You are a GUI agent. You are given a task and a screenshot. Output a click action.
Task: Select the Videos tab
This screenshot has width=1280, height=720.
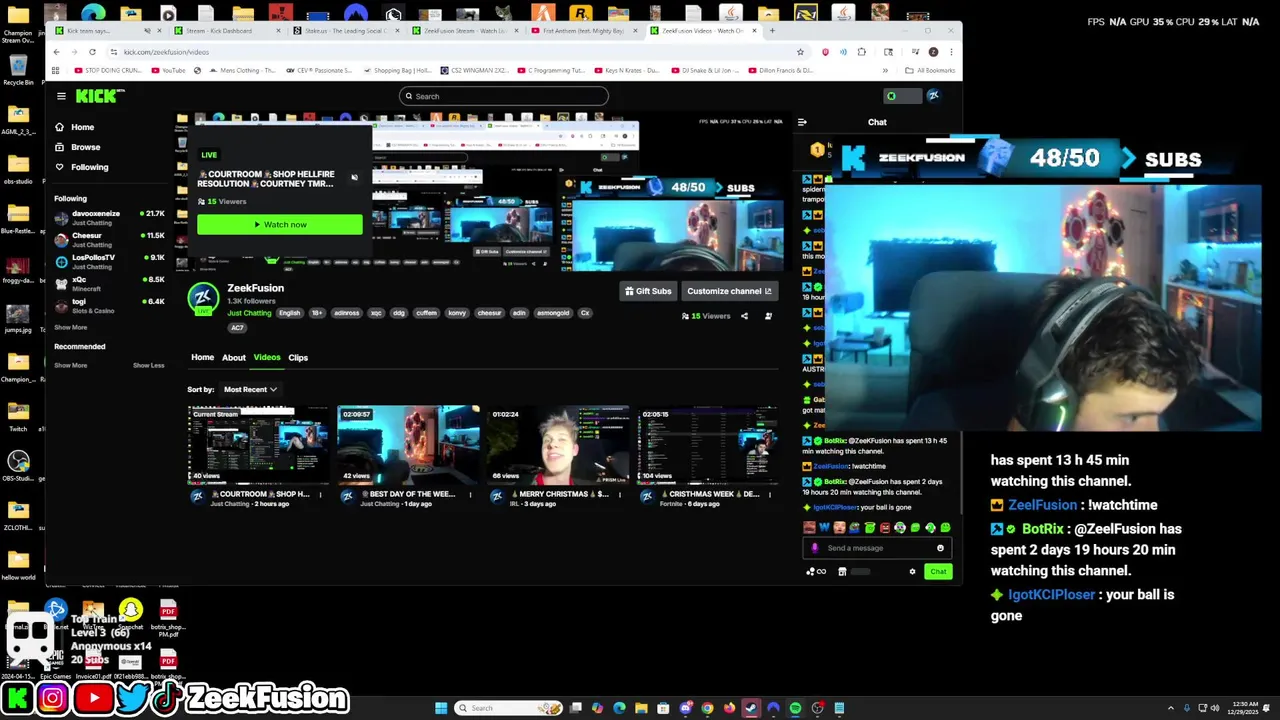click(x=266, y=357)
